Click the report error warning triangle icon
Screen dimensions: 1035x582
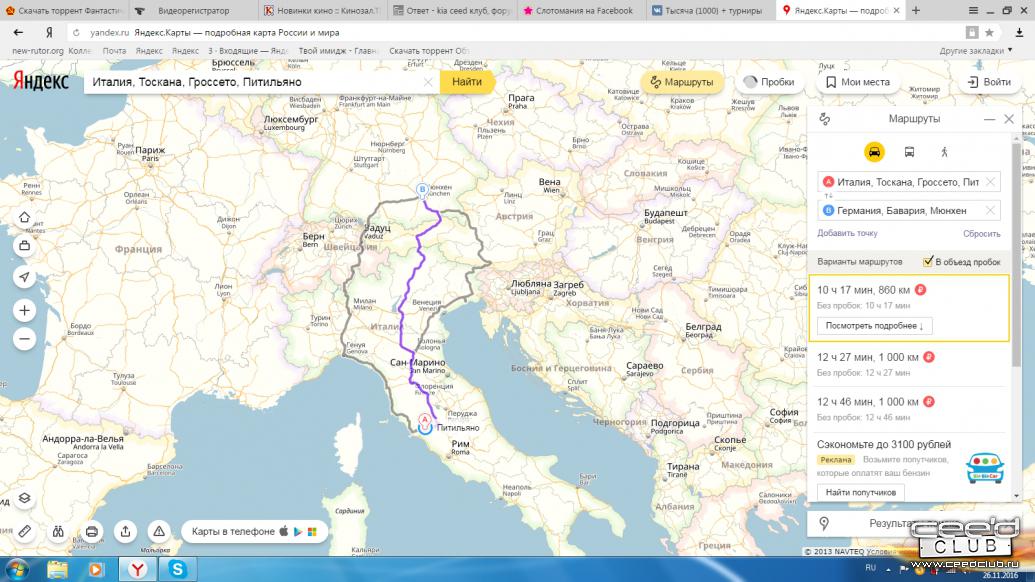tap(159, 531)
